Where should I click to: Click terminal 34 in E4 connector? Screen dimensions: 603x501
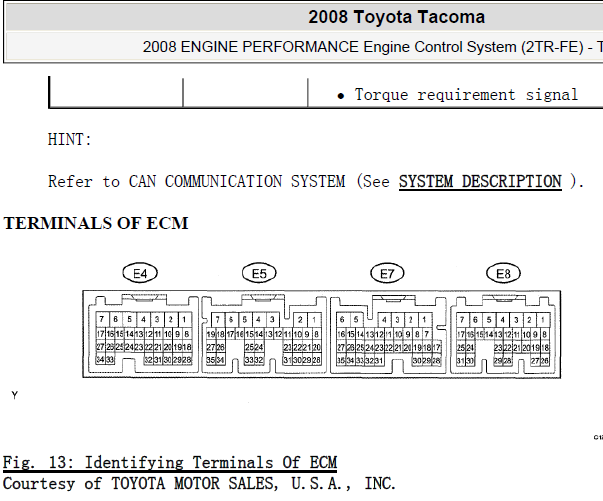click(x=100, y=360)
